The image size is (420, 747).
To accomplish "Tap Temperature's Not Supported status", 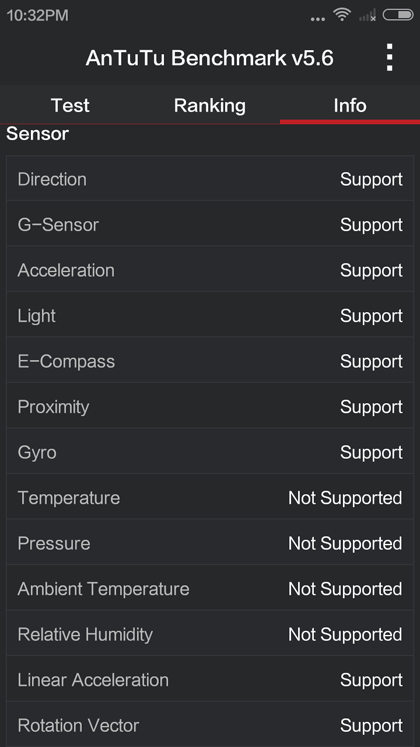I will point(345,498).
